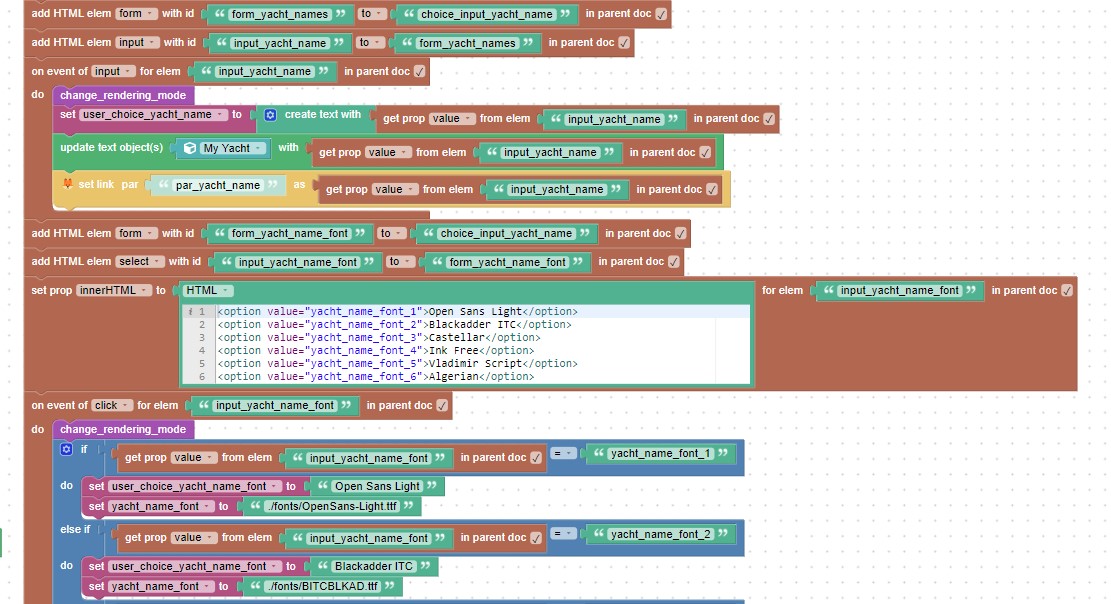Open 'input' element type dropdown in add HTML elem
This screenshot has height=604, width=1111.
coord(137,43)
